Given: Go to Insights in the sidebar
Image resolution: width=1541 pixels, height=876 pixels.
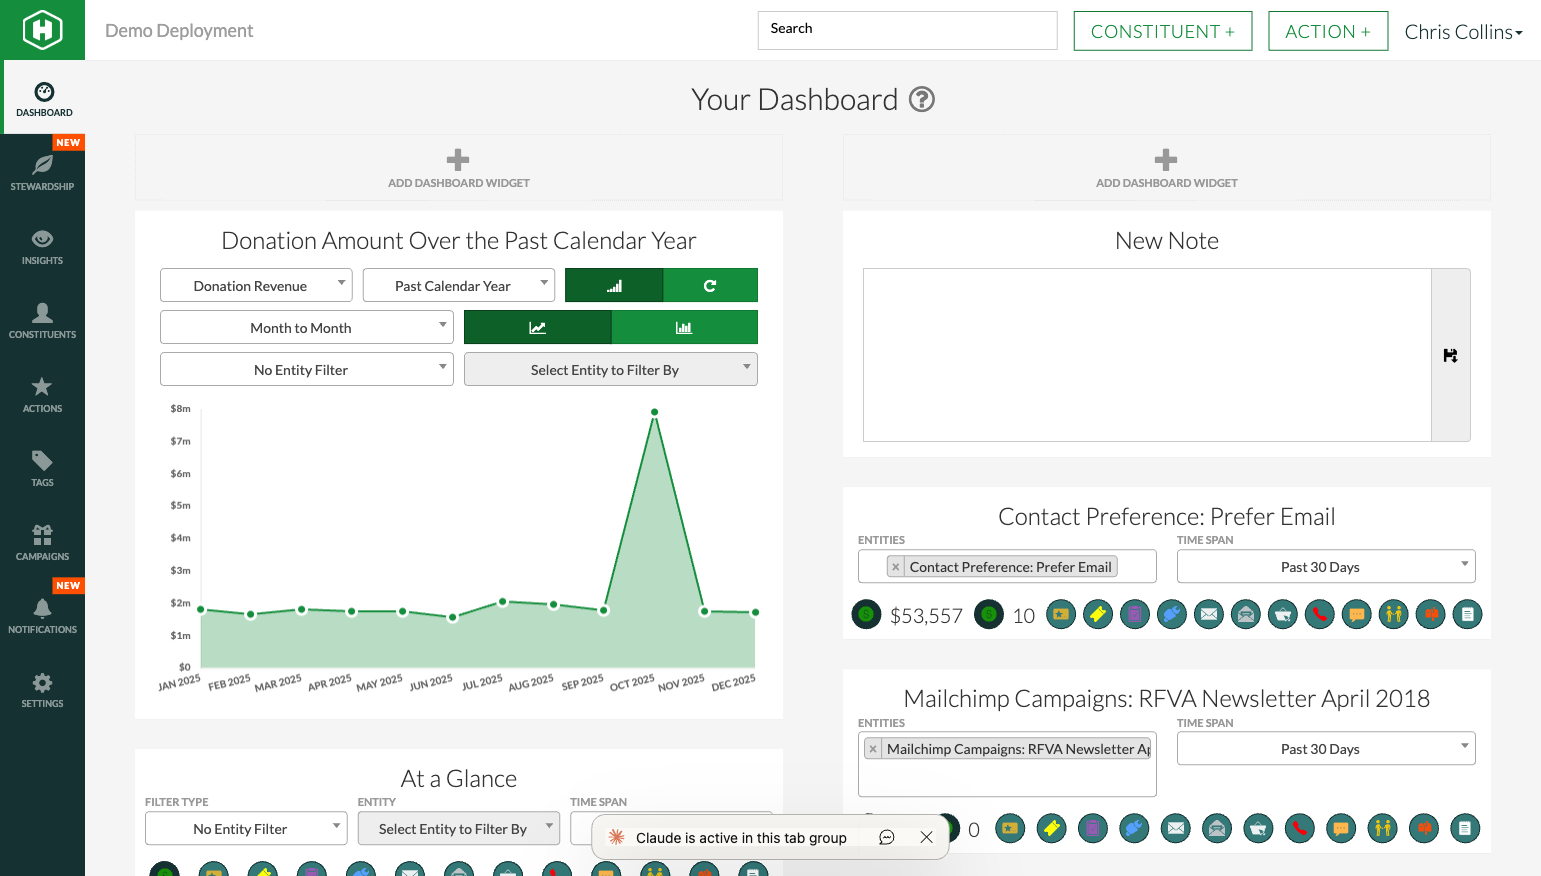Looking at the screenshot, I should [42, 246].
